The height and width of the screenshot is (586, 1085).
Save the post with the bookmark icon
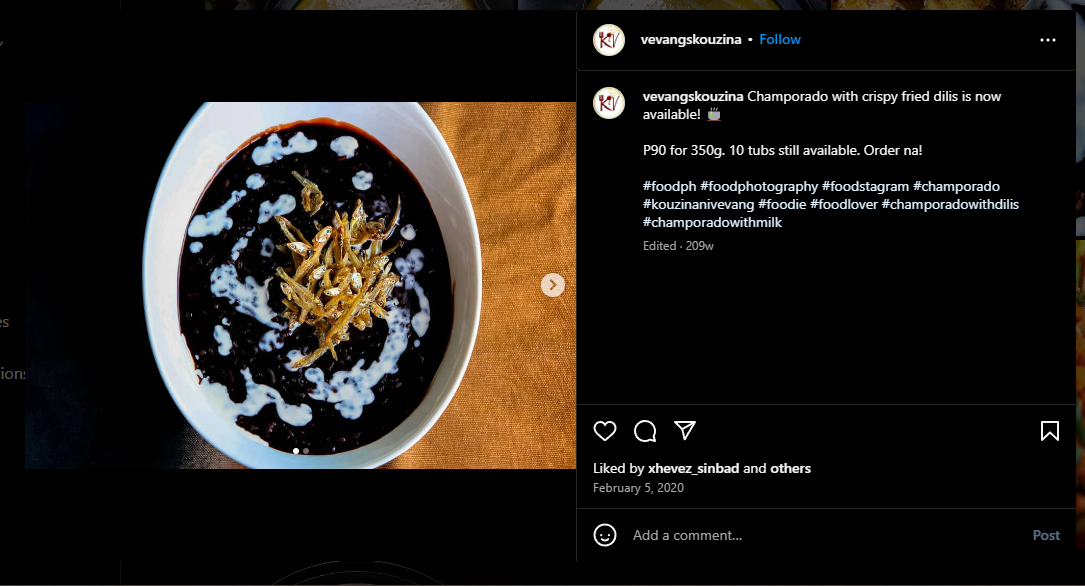[1049, 431]
